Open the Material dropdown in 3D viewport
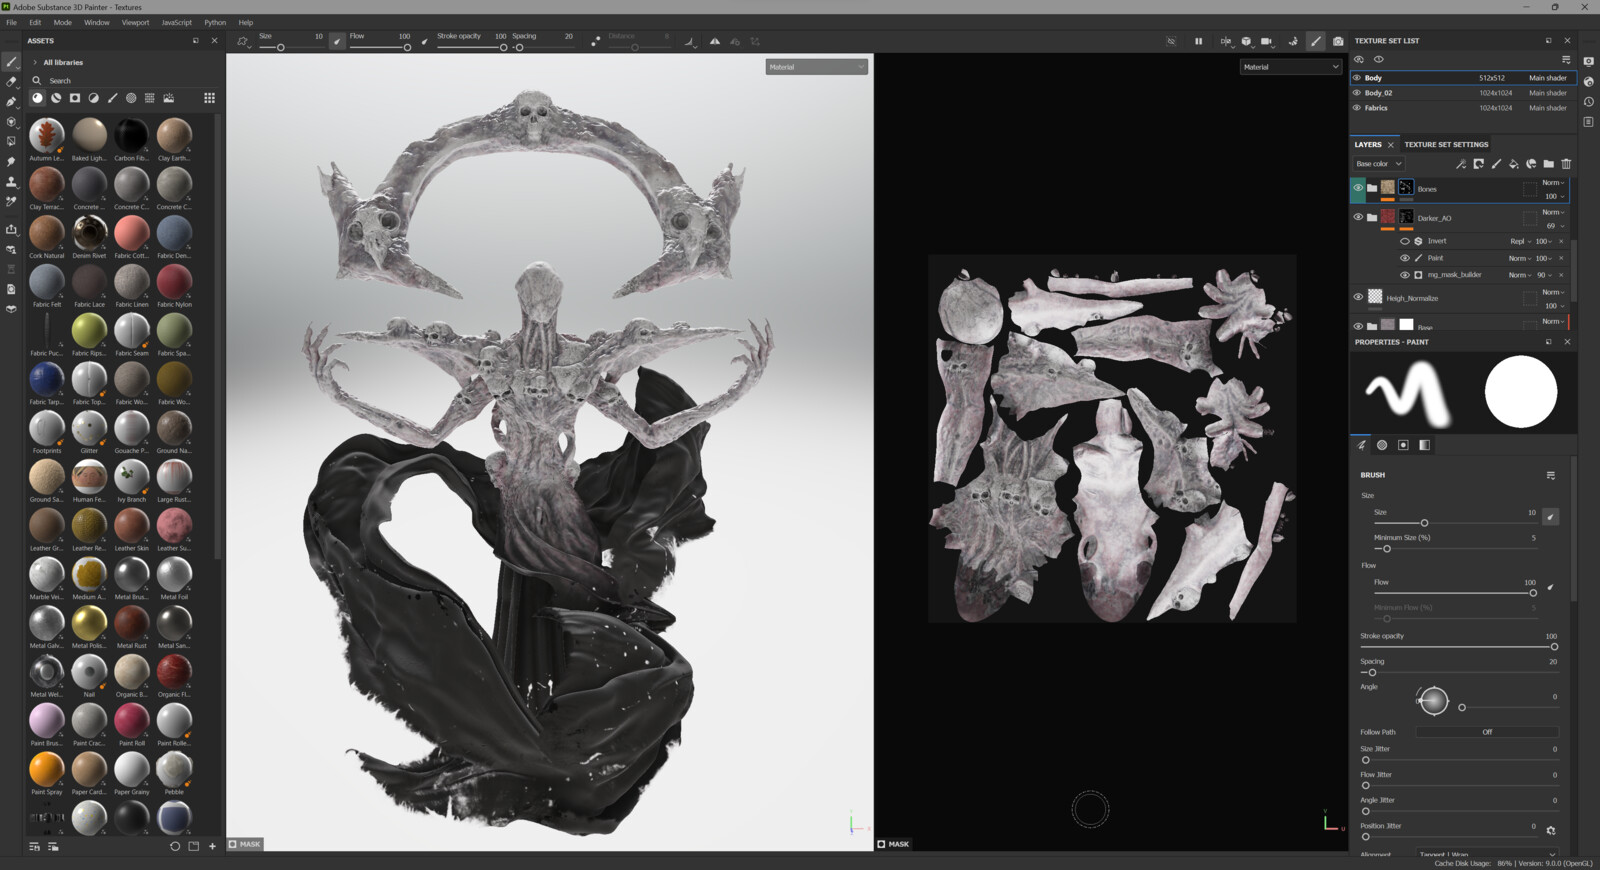Viewport: 1600px width, 870px height. [x=816, y=67]
